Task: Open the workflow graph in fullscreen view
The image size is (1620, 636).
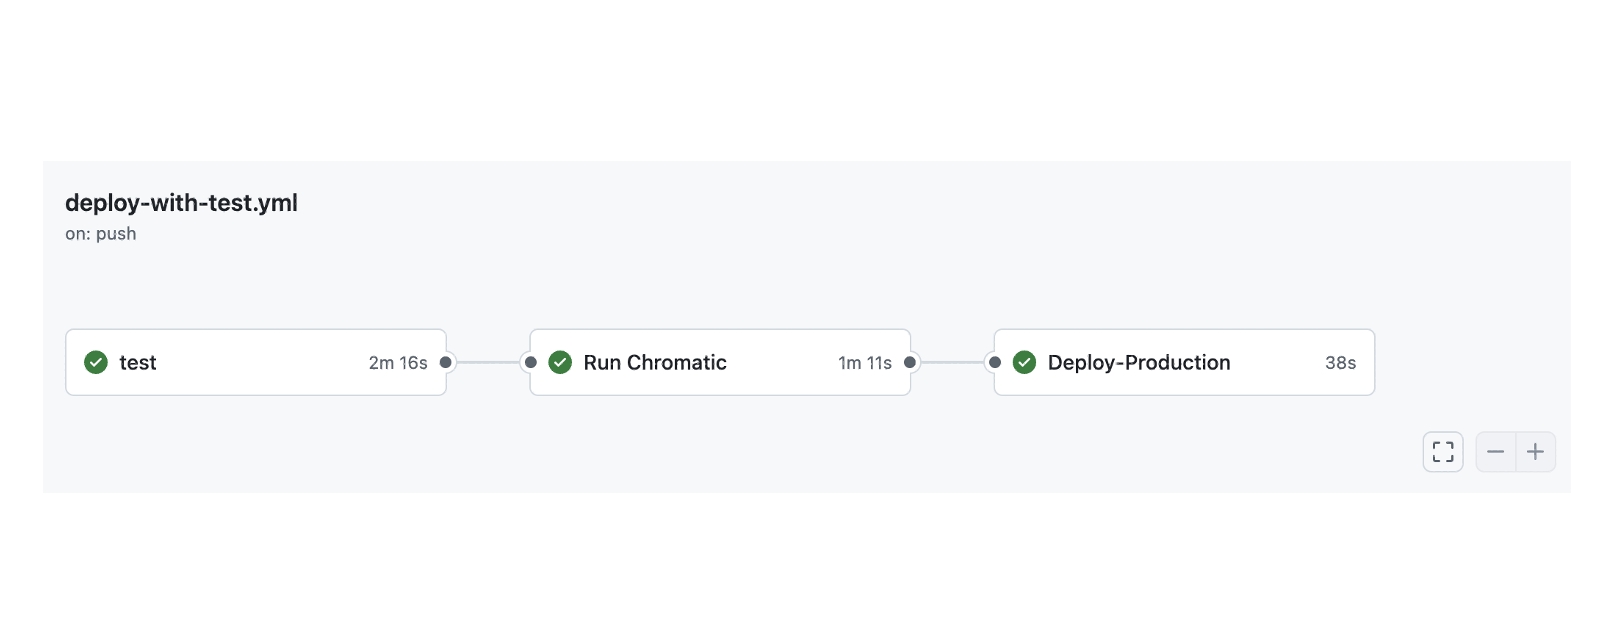Action: pos(1442,451)
